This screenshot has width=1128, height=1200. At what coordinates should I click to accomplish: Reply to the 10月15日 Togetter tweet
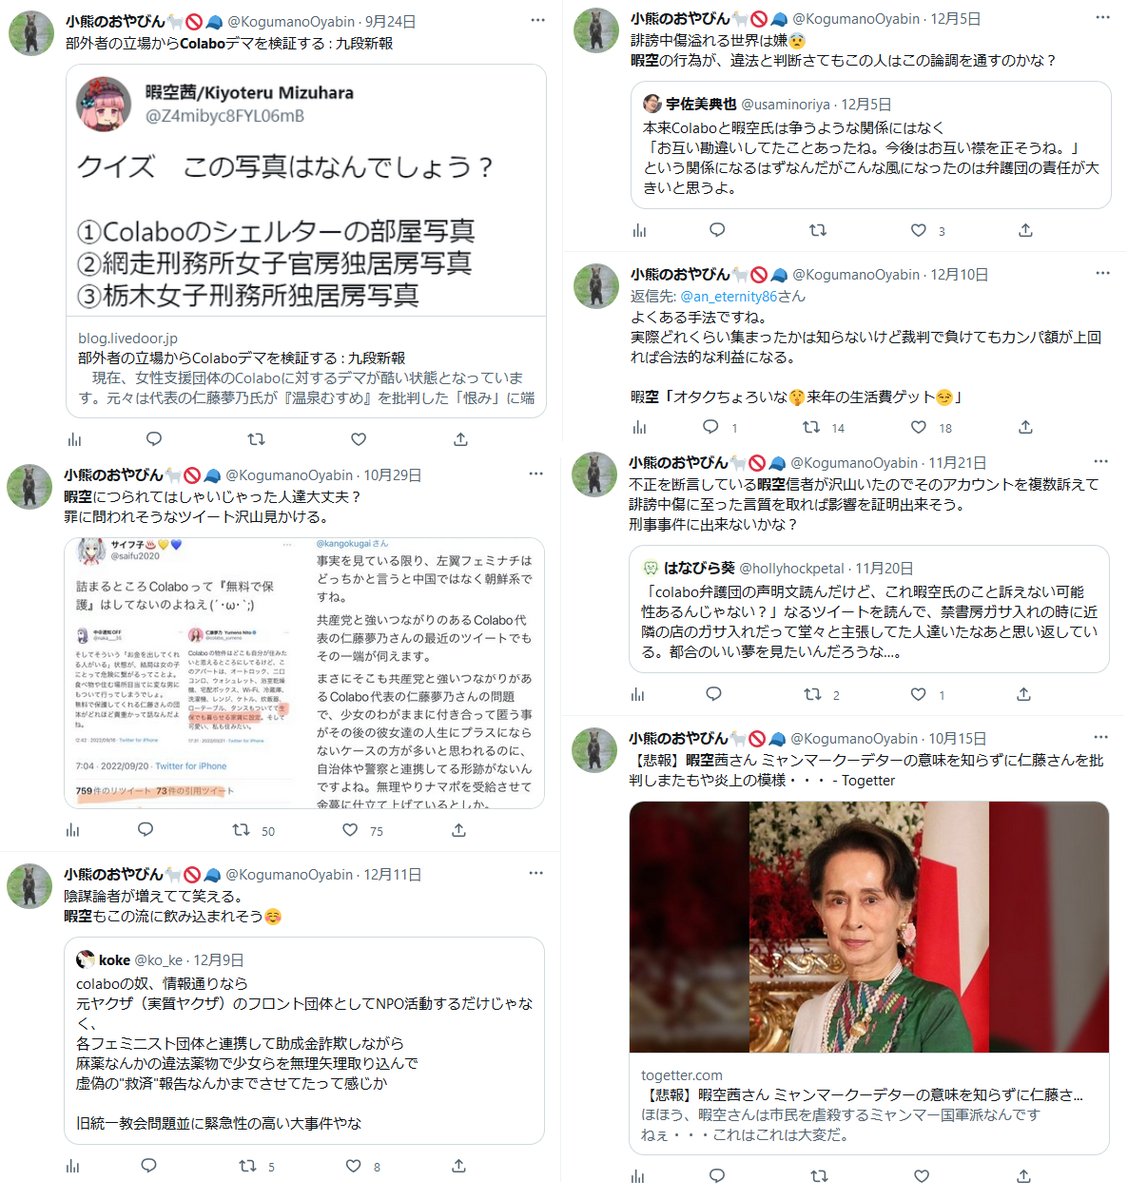point(716,1176)
